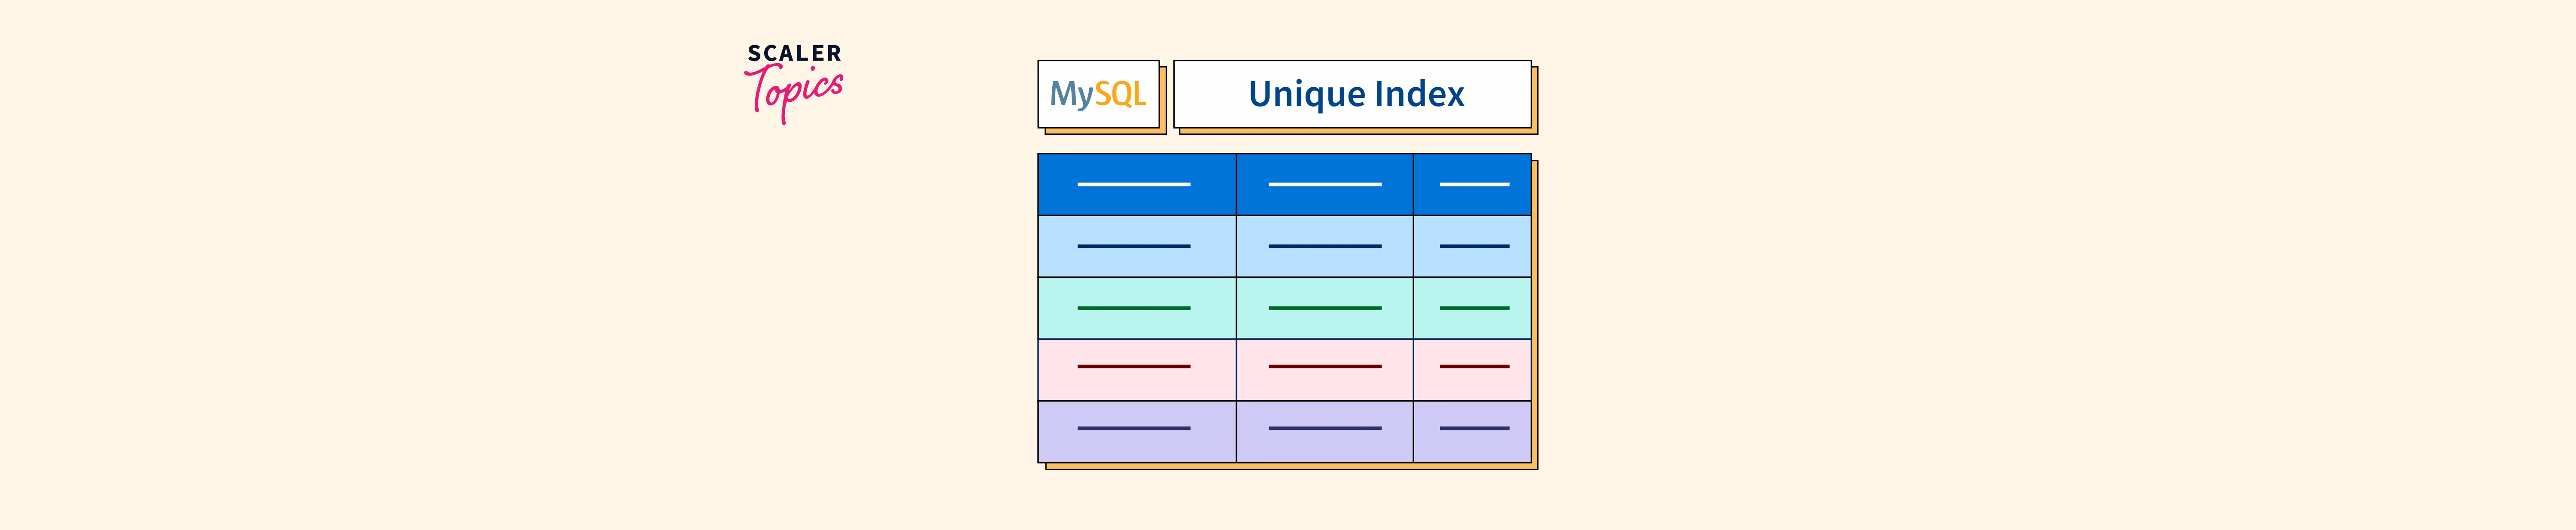Image resolution: width=2576 pixels, height=530 pixels.
Task: Click the pink Topics script logo
Action: 795,92
